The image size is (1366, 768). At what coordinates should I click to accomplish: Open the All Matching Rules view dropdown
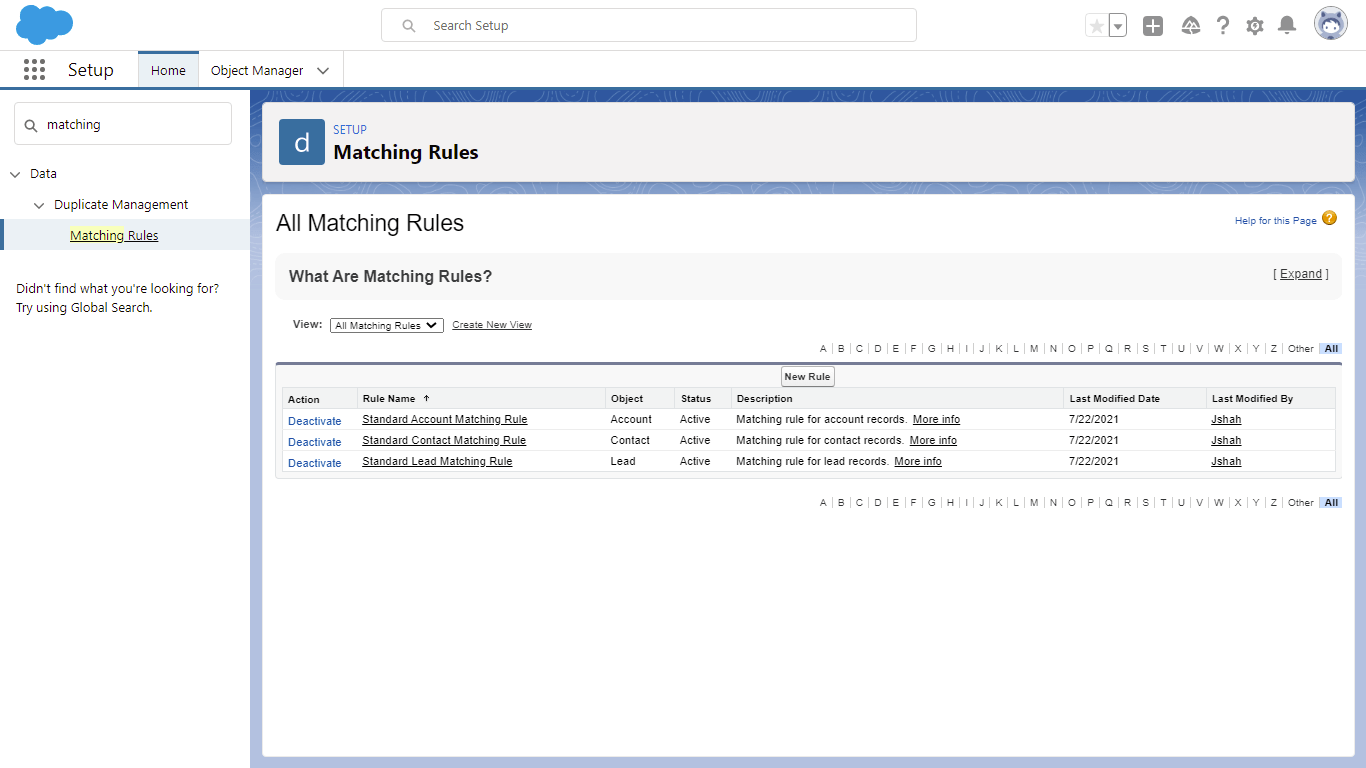(x=387, y=325)
